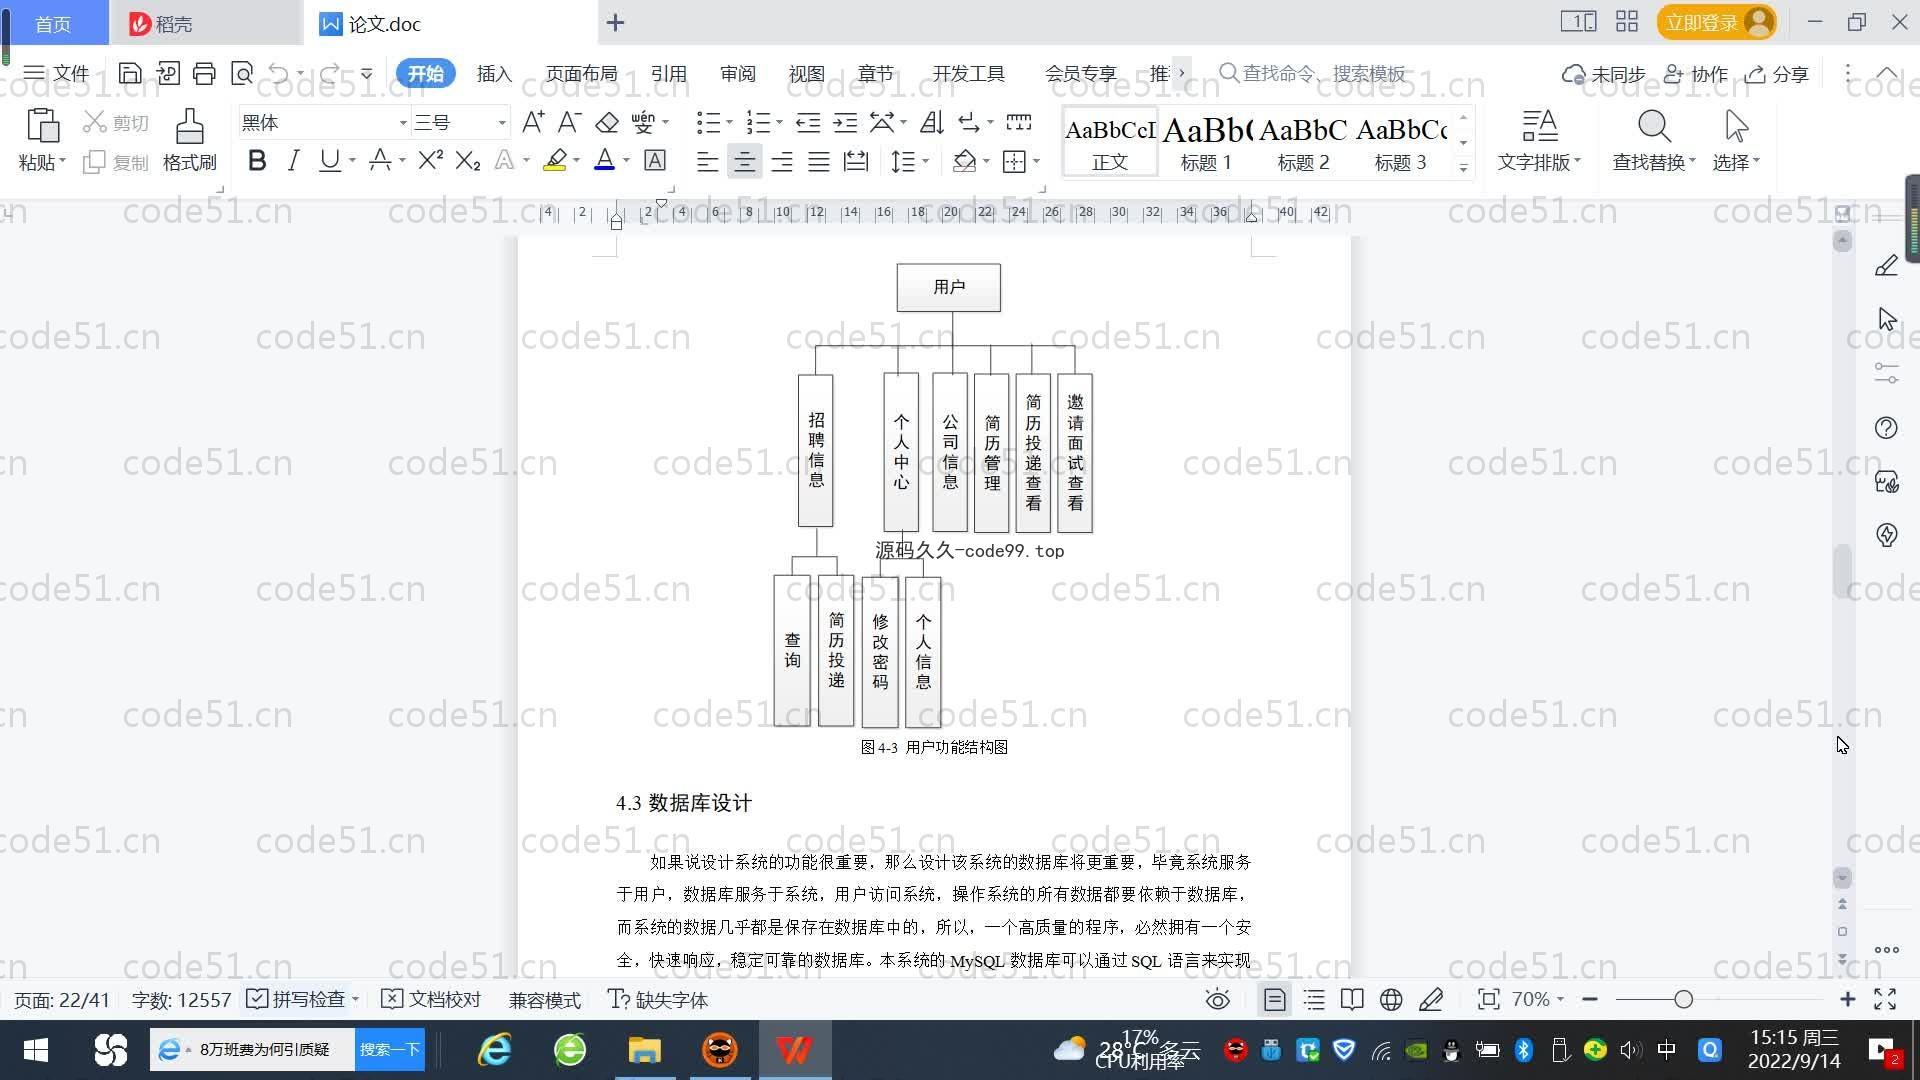Switch to Page layout view
Image resolution: width=1920 pixels, height=1080 pixels.
tap(1274, 999)
